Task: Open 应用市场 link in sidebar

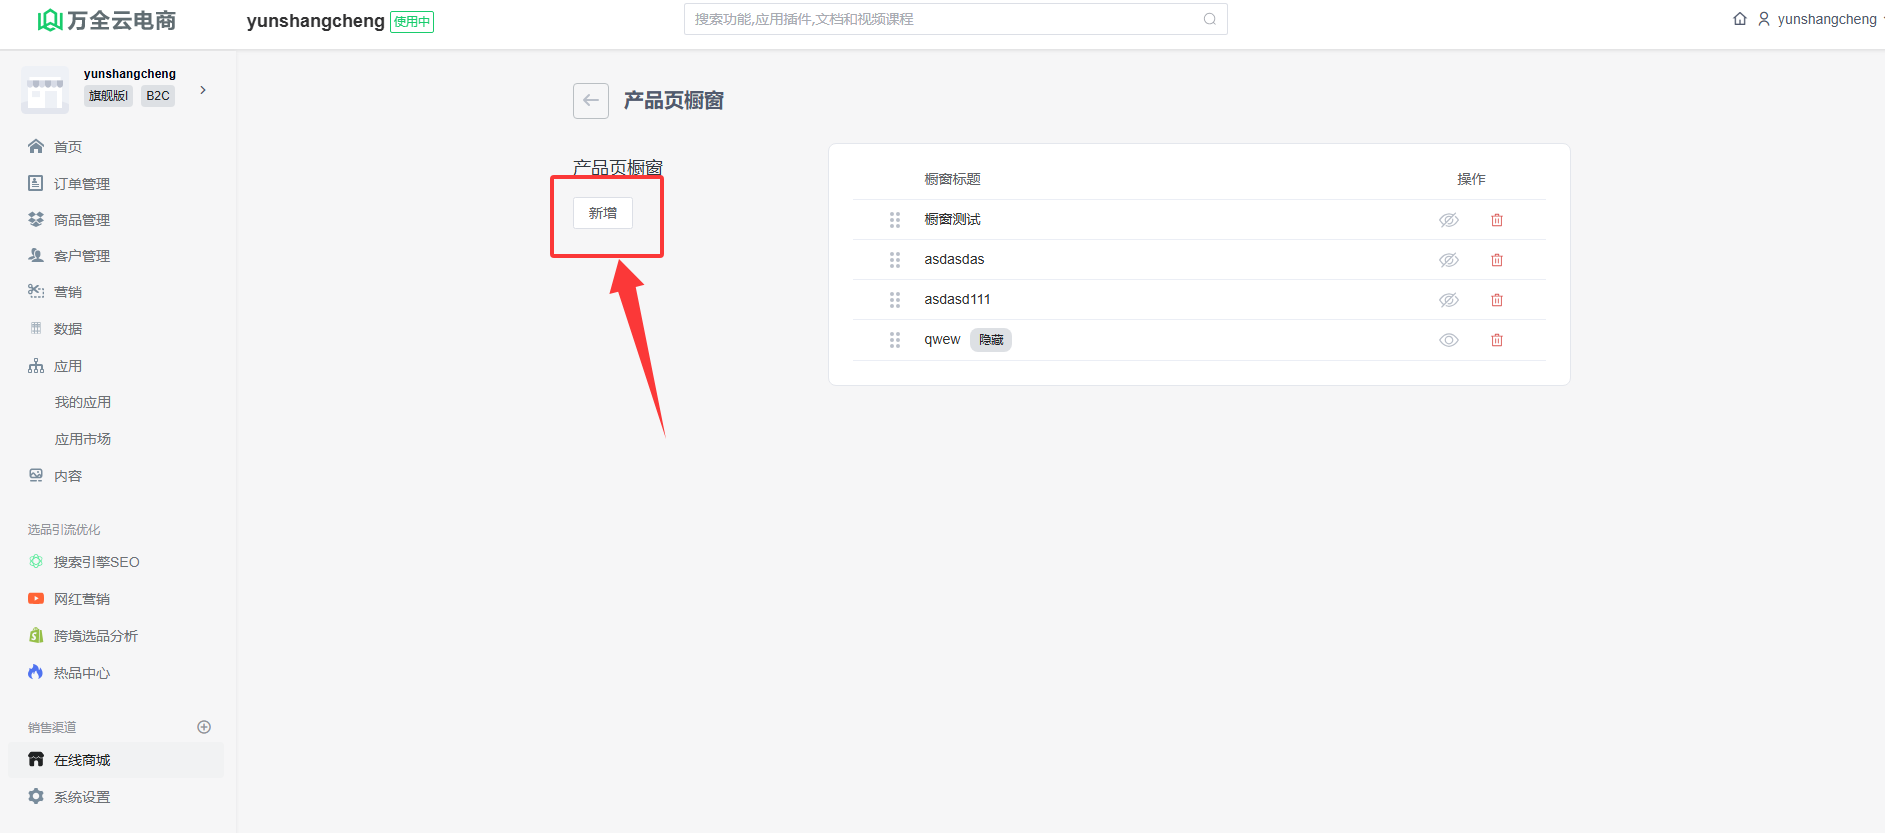Action: (x=83, y=439)
